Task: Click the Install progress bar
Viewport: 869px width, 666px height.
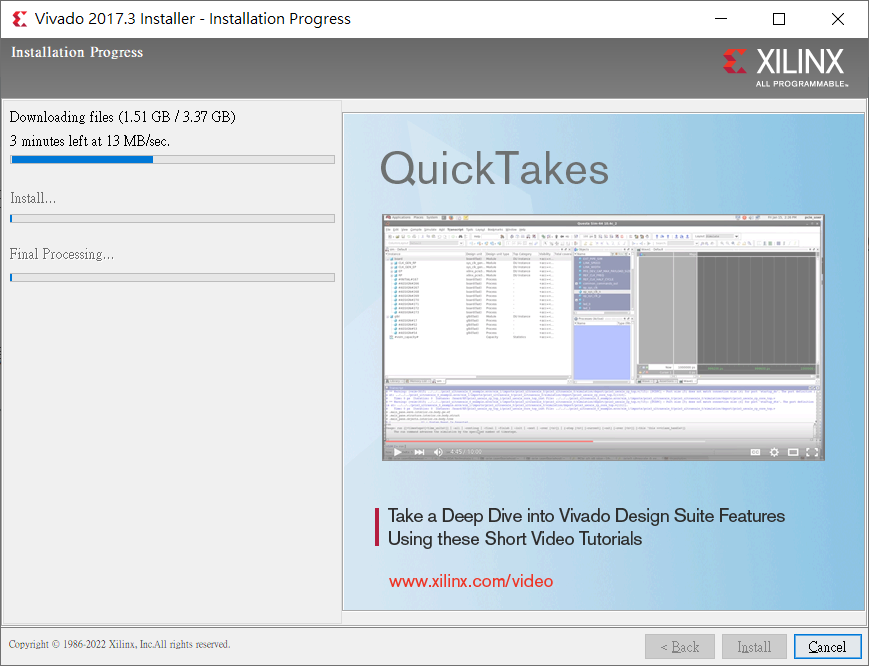Action: pyautogui.click(x=172, y=218)
